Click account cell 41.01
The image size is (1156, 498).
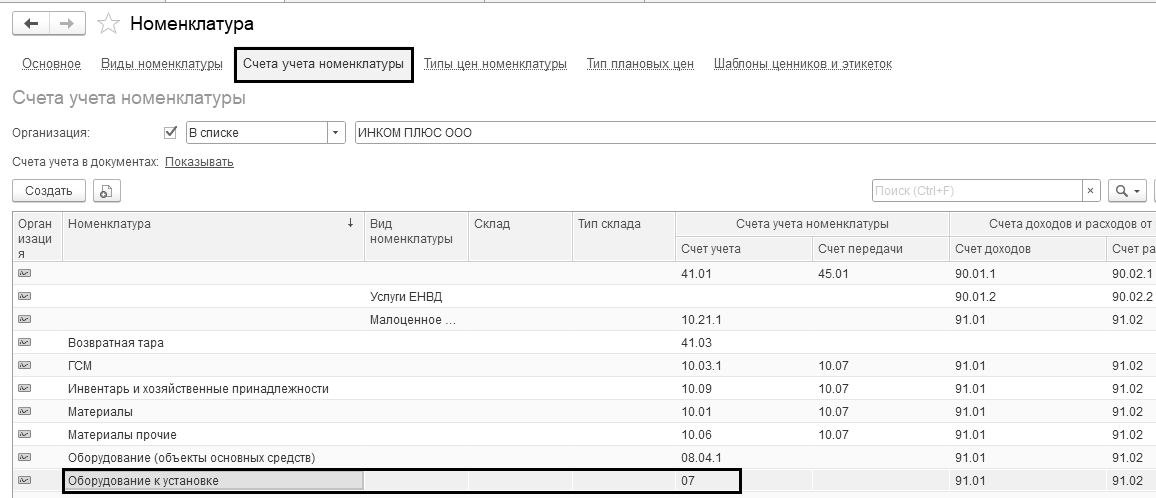click(x=744, y=274)
